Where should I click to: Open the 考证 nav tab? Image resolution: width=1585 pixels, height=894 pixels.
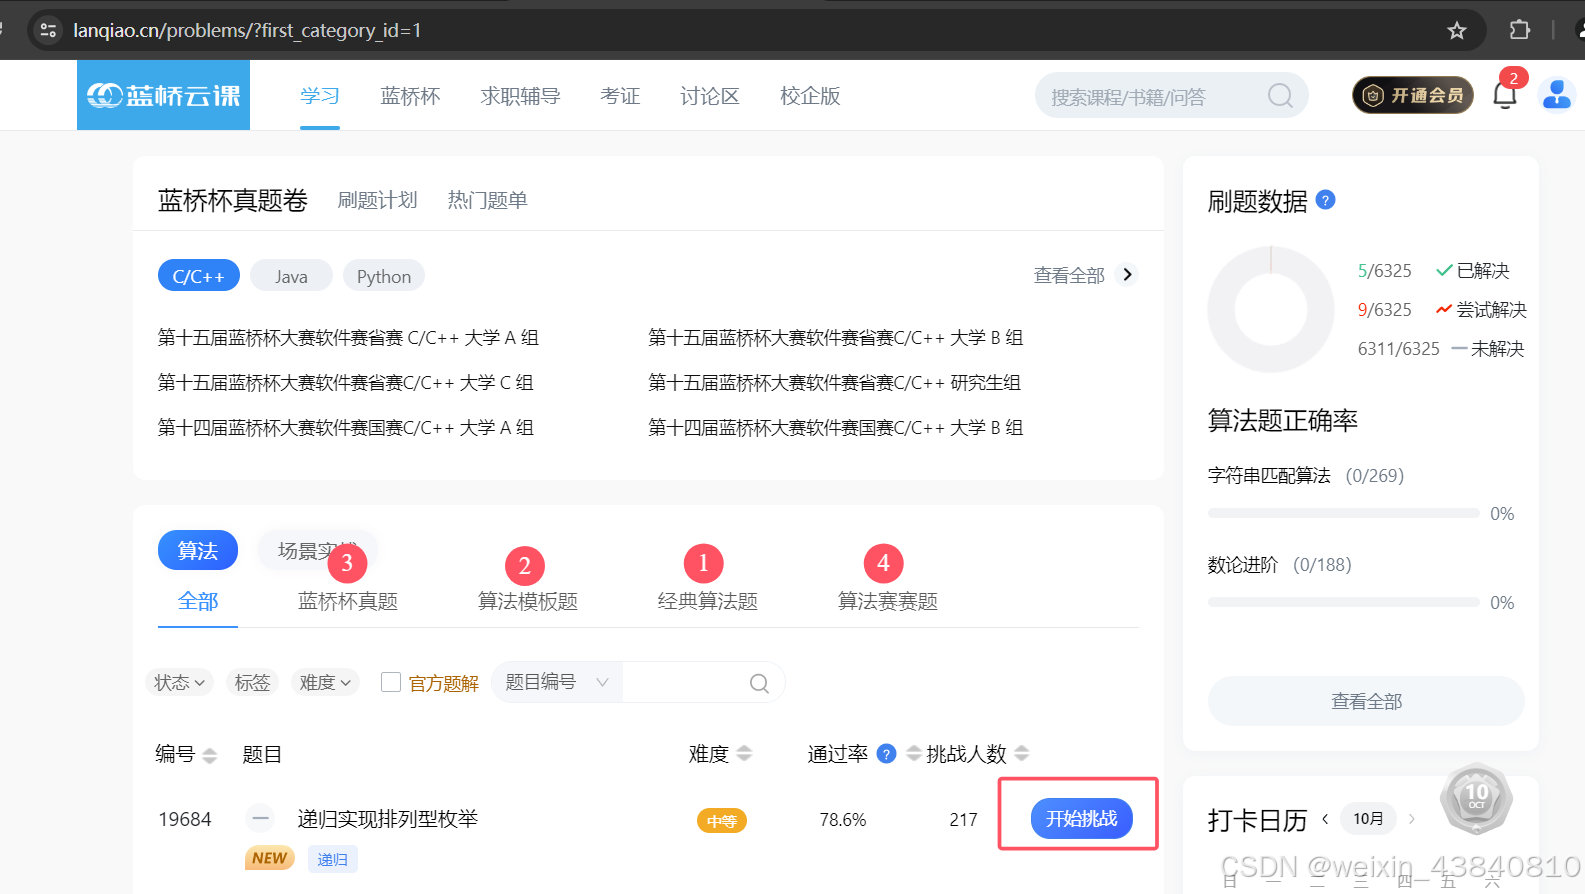pyautogui.click(x=620, y=96)
